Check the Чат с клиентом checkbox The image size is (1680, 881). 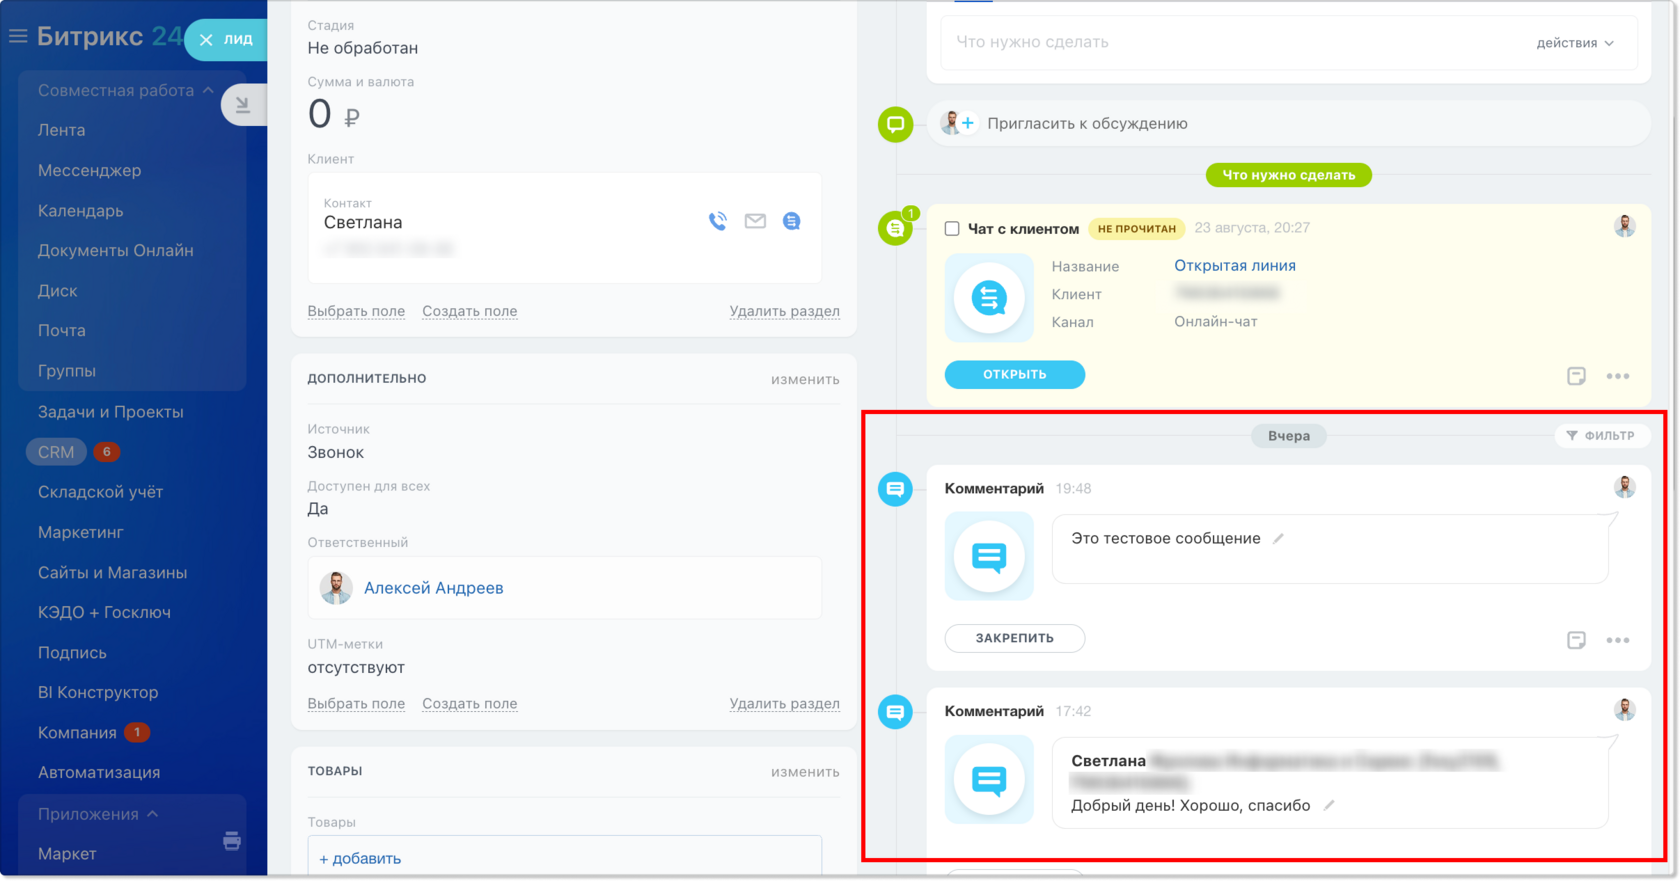952,229
